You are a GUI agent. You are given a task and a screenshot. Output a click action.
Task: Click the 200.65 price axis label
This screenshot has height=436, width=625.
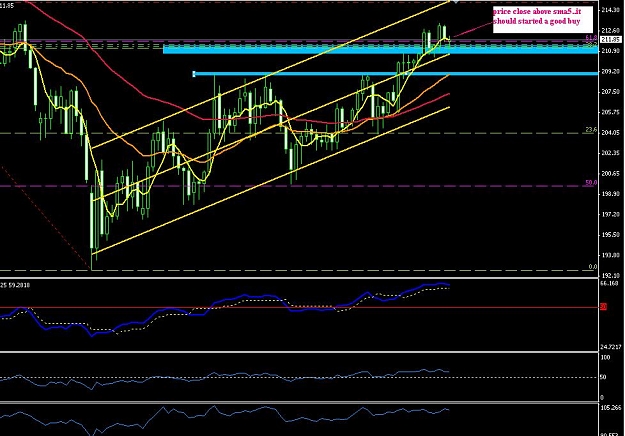point(611,173)
